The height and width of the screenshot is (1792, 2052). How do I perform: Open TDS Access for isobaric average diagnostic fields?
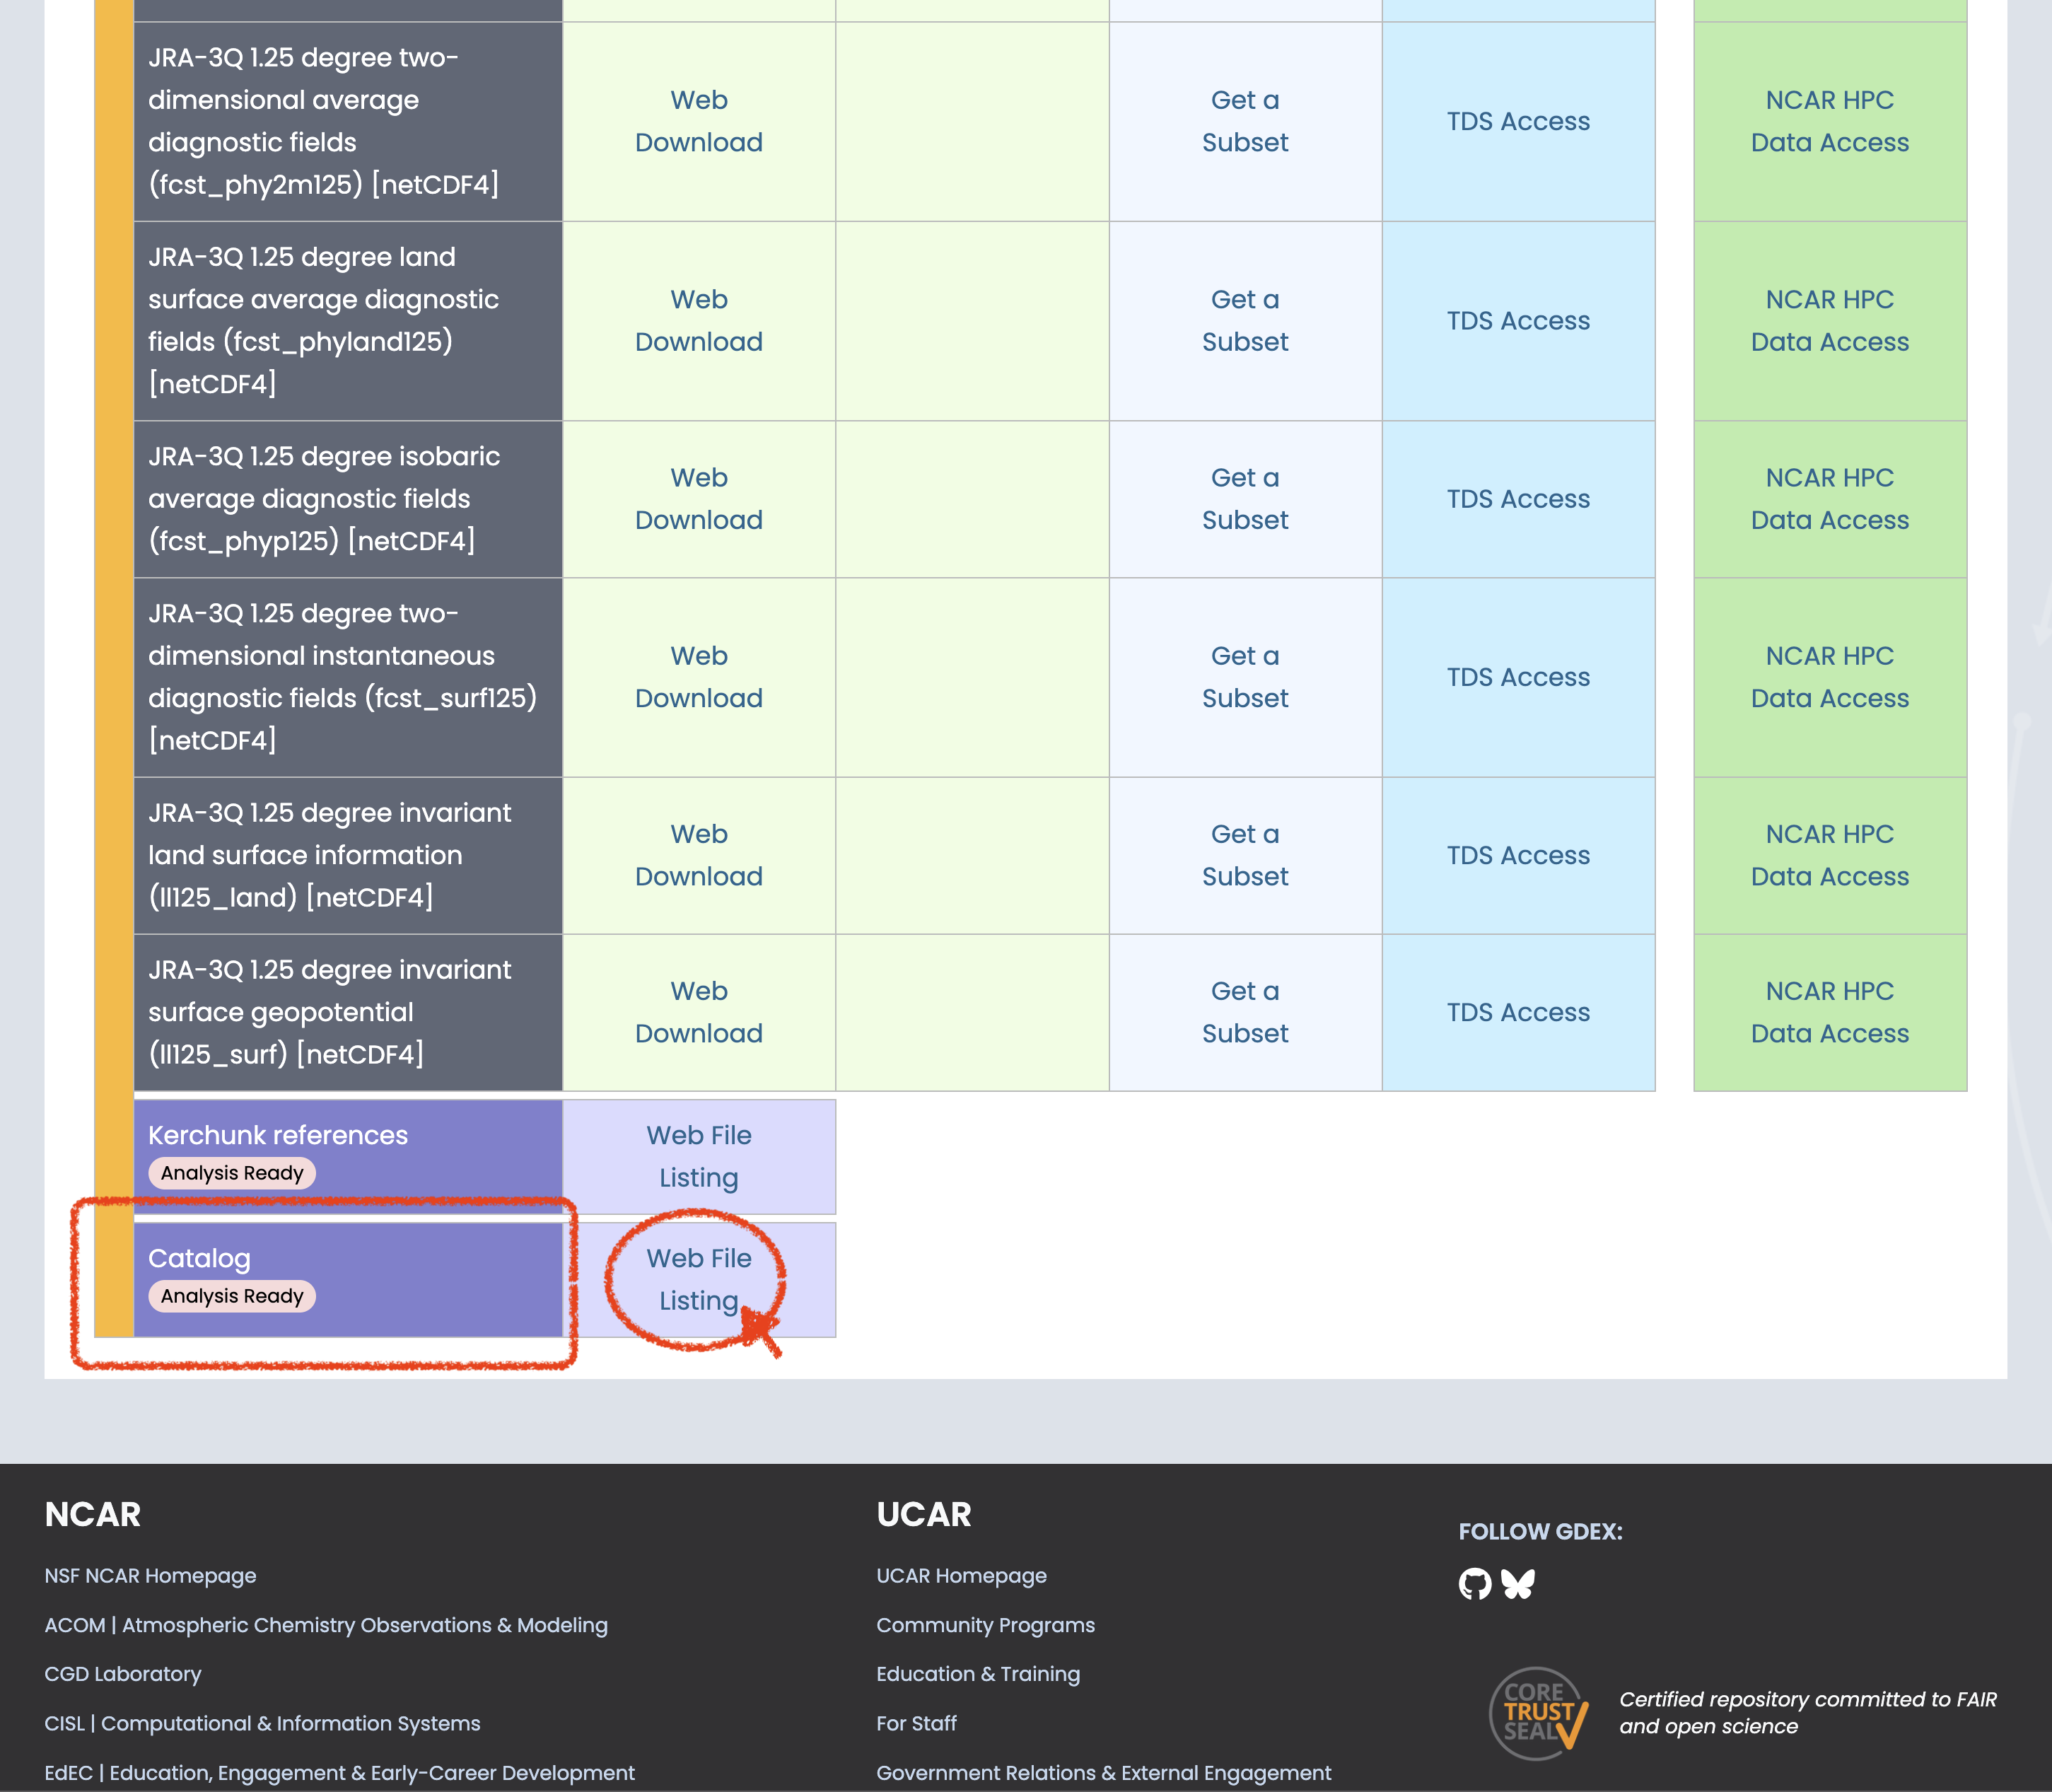click(1518, 498)
